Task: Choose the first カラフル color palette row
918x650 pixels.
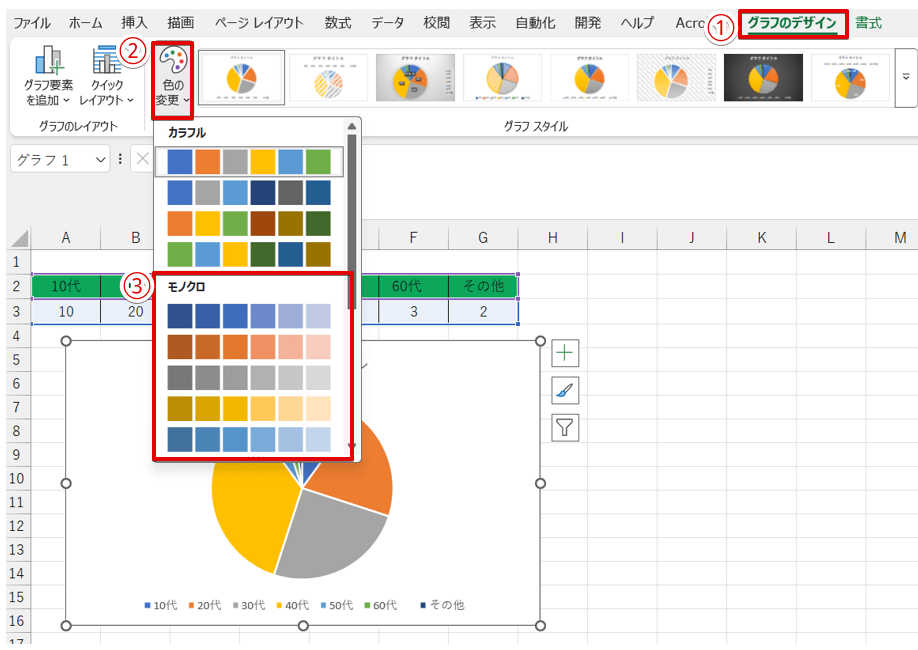Action: click(249, 162)
